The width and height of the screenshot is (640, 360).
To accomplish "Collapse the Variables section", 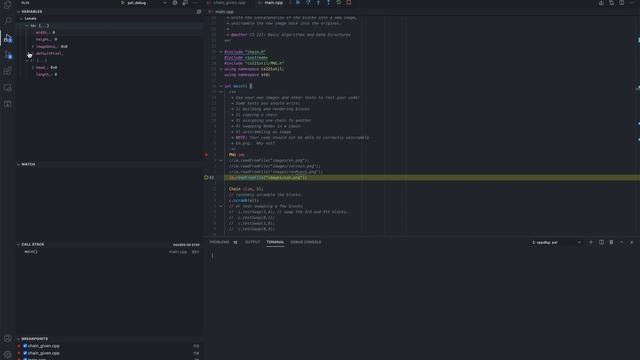I will pyautogui.click(x=32, y=11).
